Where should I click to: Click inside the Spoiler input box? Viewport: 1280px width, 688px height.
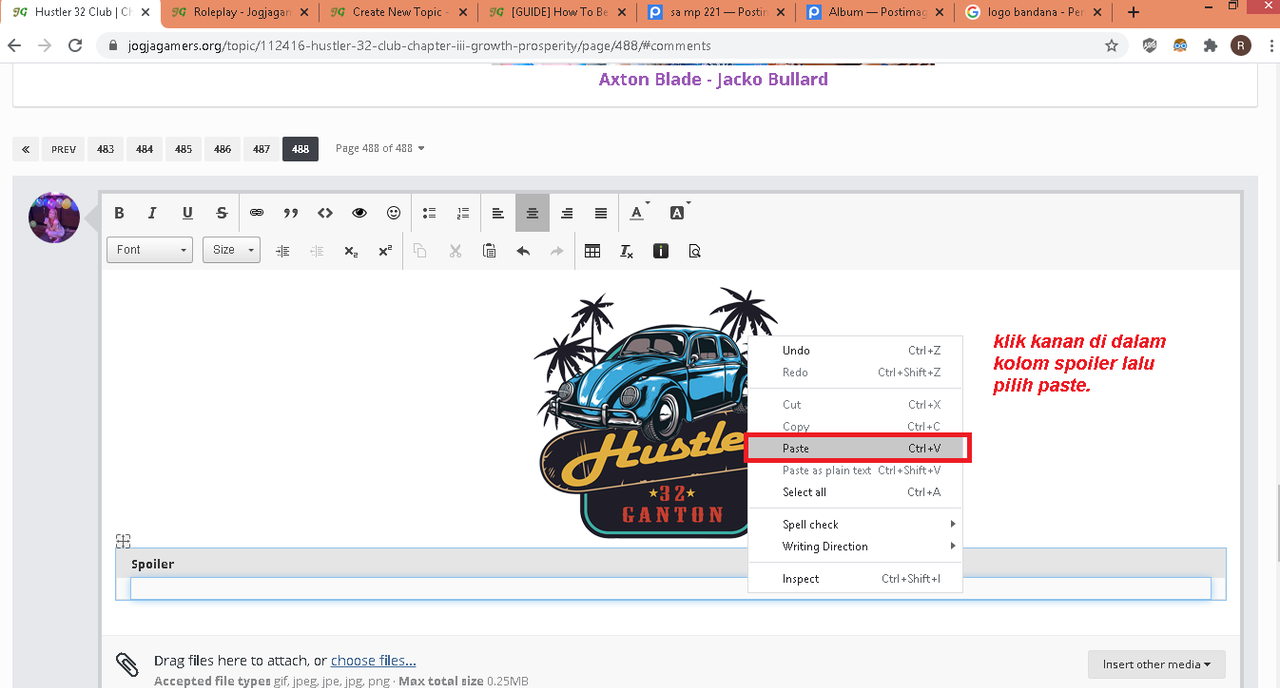(x=670, y=588)
